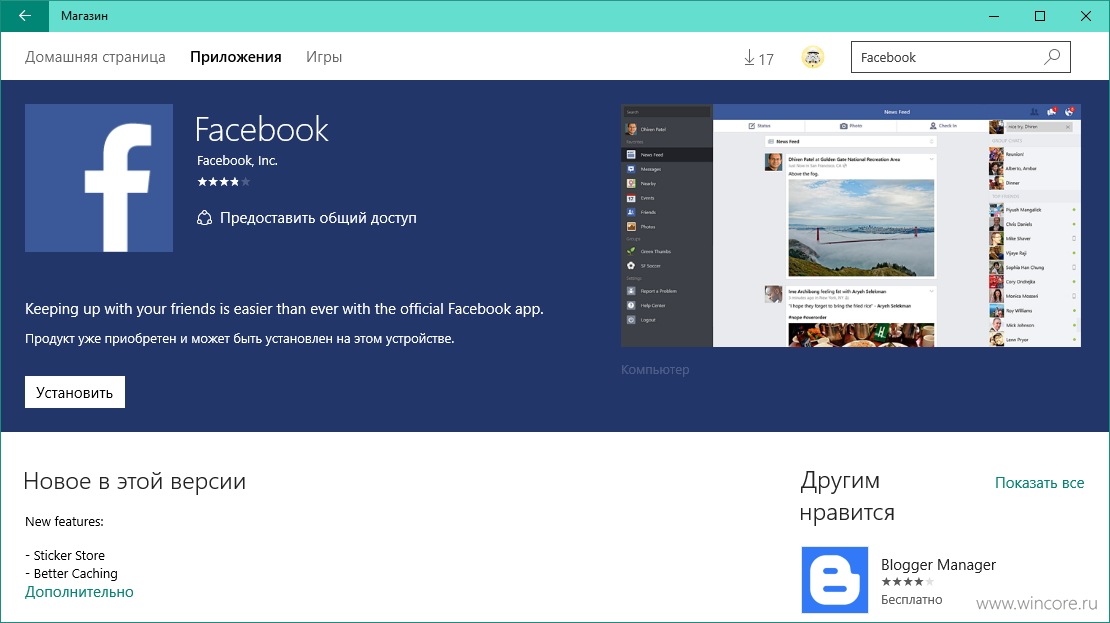1110x623 pixels.
Task: Open the Blogger Manager app icon
Action: 835,580
